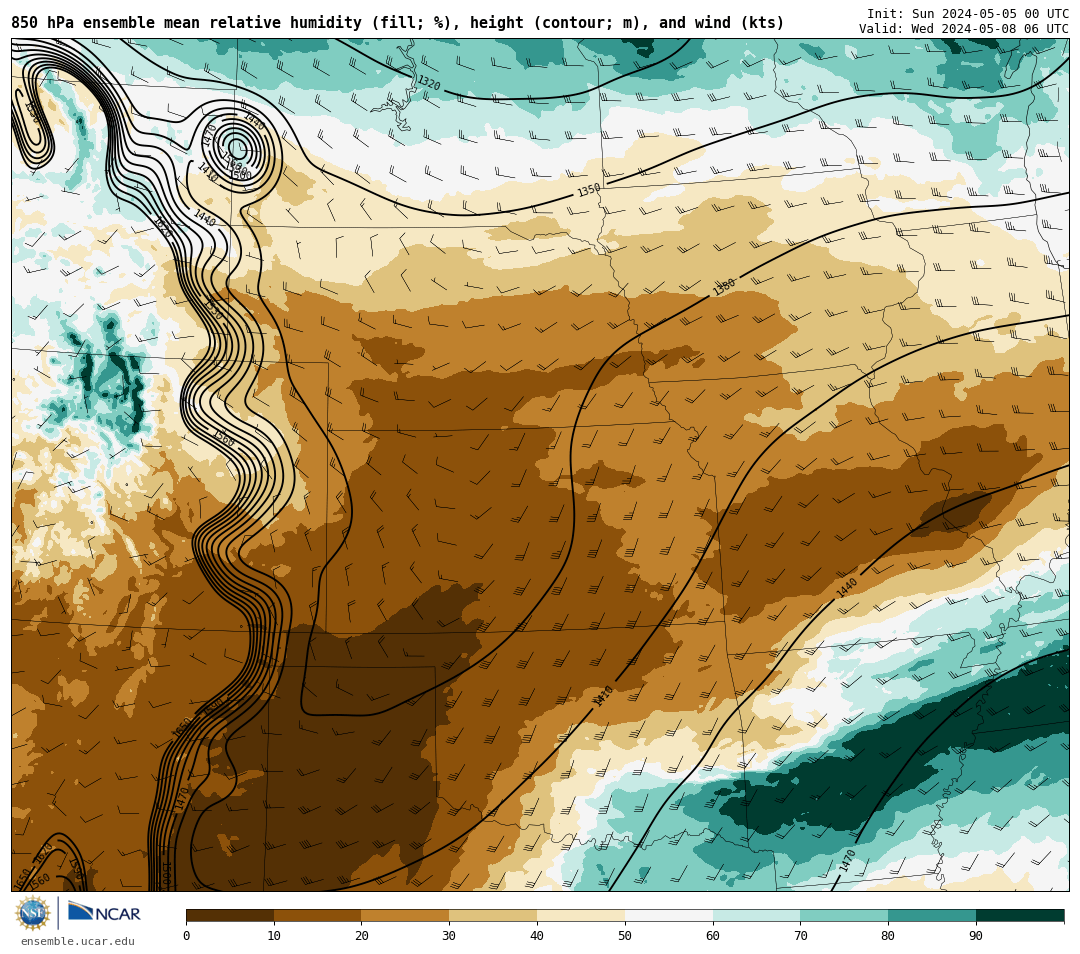Open the ensemble.ucar.edu website text
Viewport: 1080px width, 954px height.
click(78, 941)
